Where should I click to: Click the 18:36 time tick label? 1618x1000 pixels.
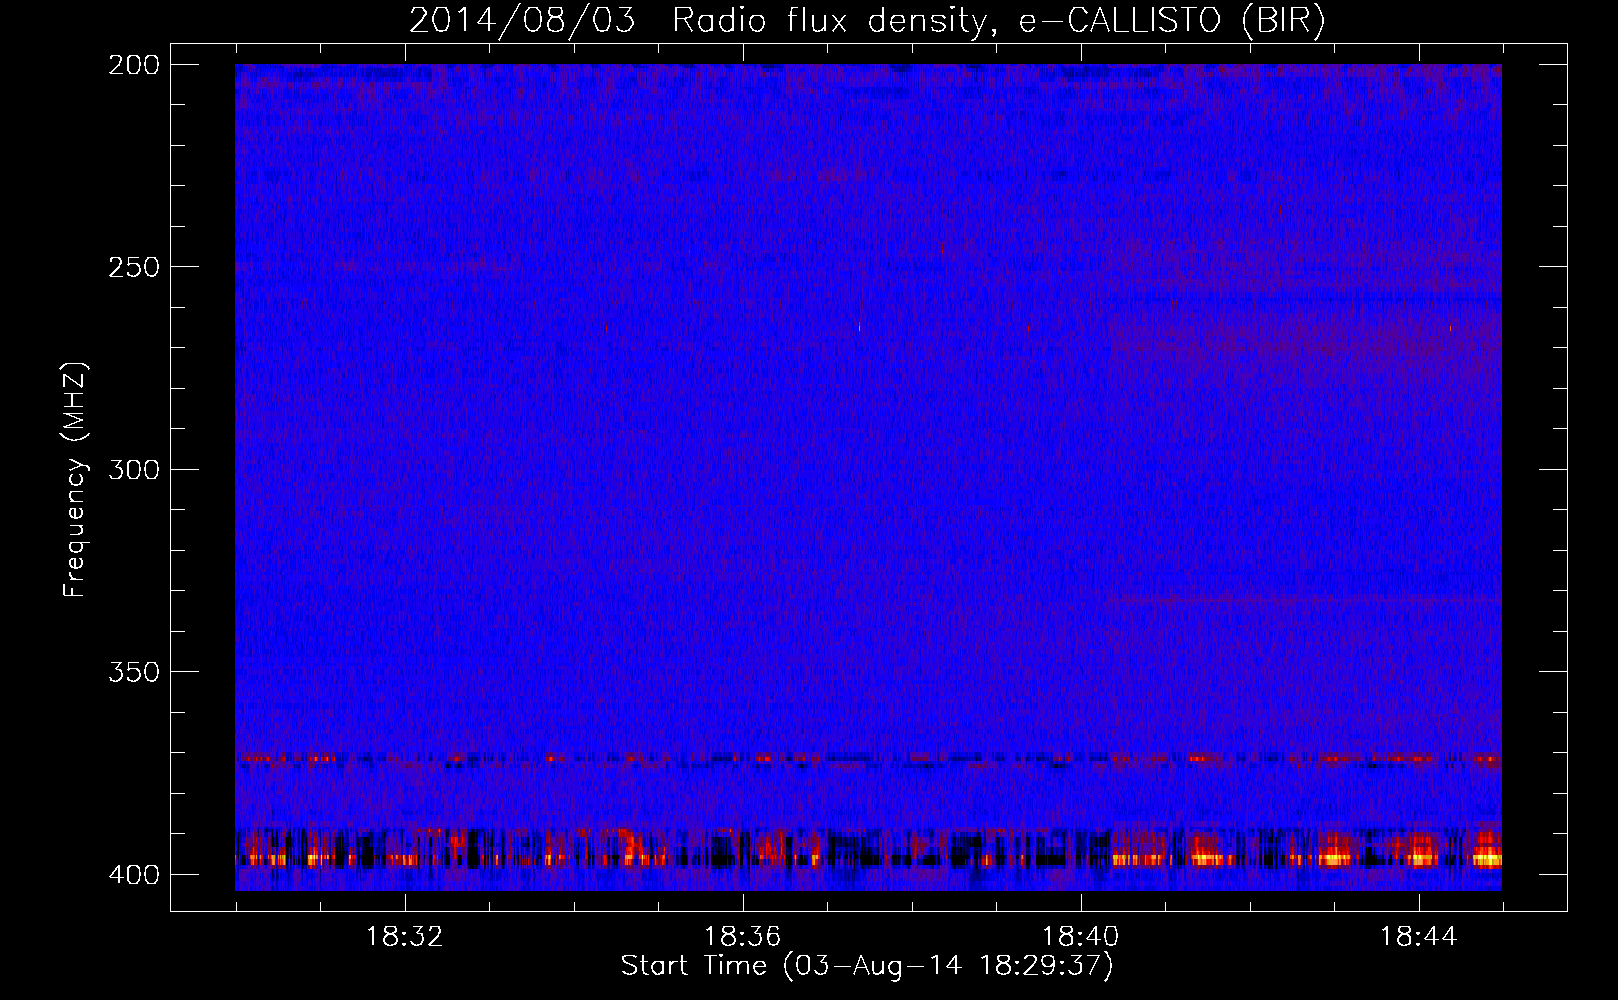pos(743,937)
